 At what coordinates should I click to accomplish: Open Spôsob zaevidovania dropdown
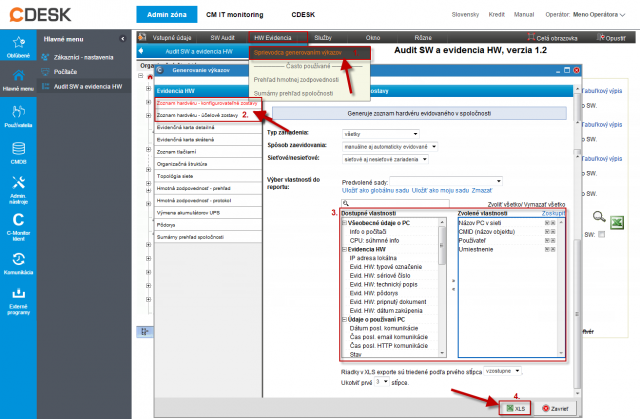pyautogui.click(x=390, y=146)
